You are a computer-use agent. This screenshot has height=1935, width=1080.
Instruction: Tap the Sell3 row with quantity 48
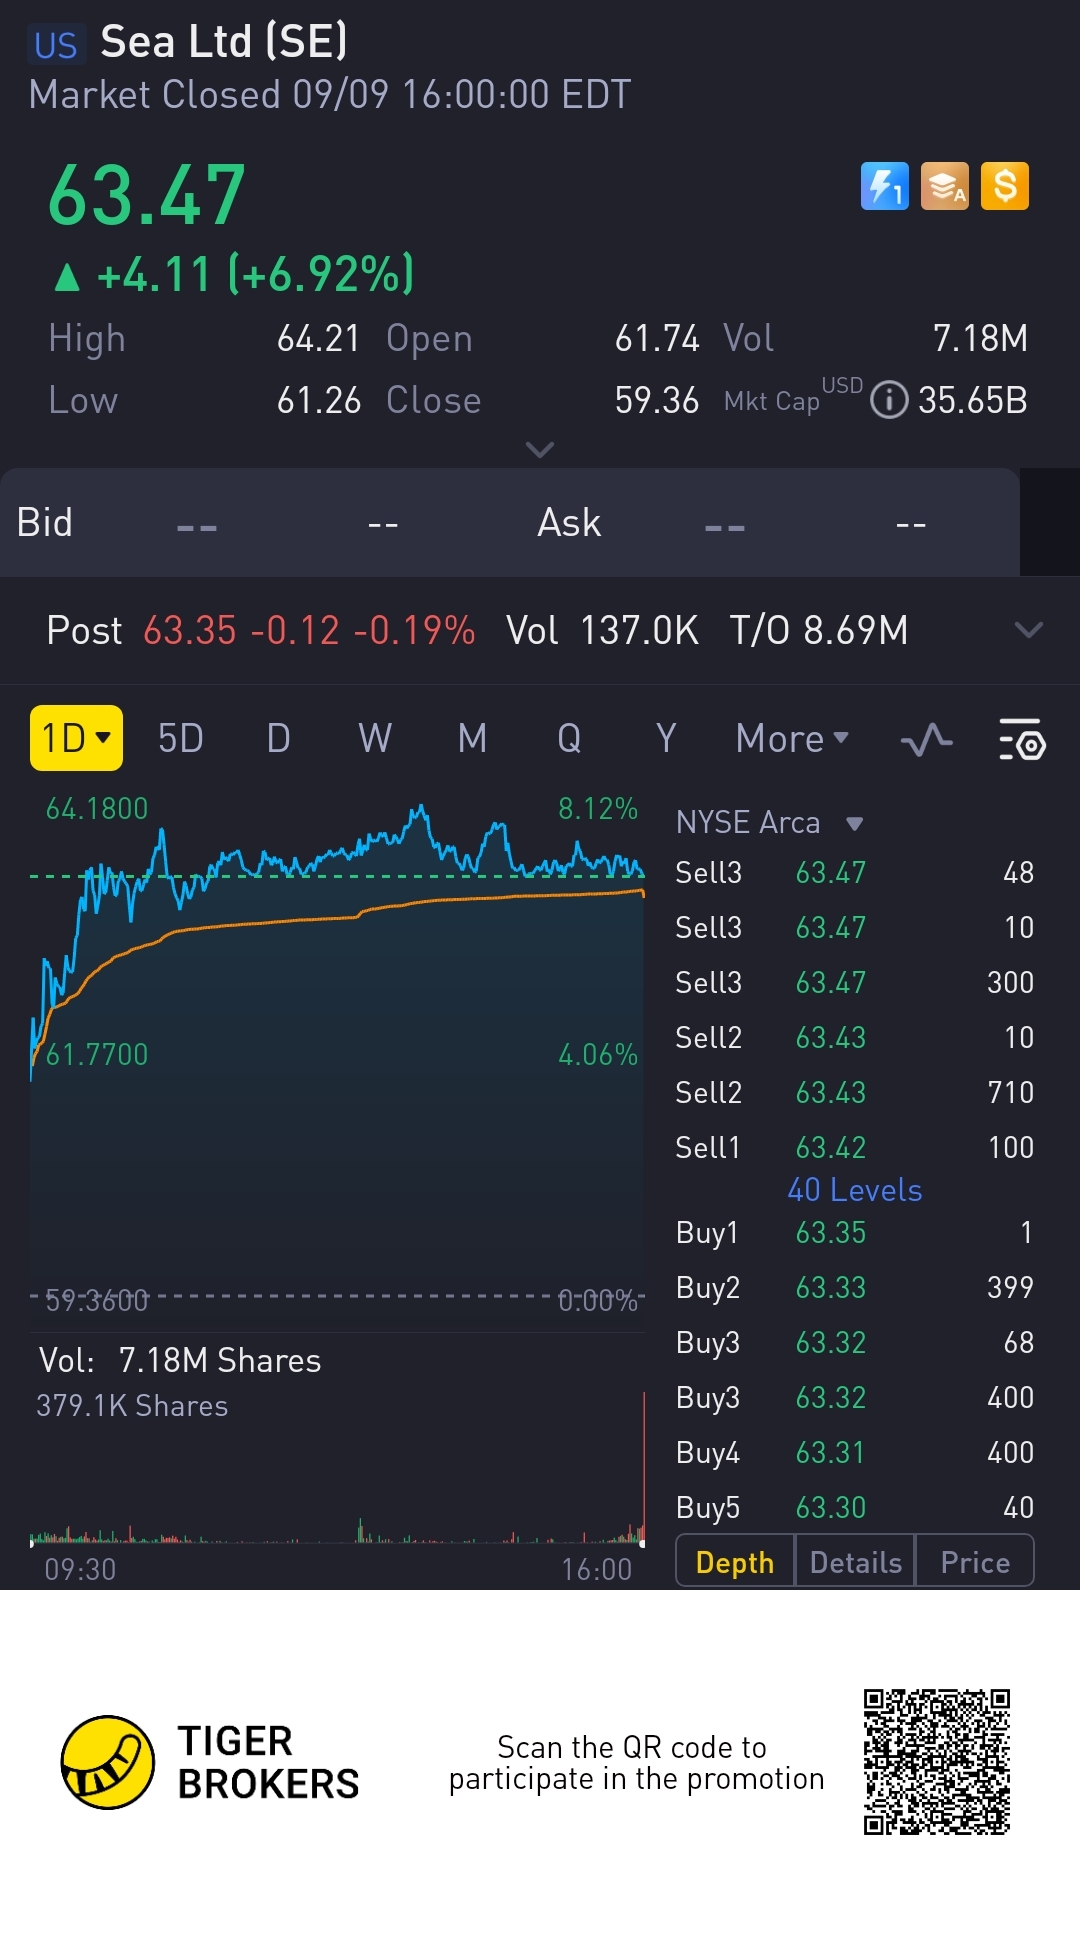[x=855, y=872]
